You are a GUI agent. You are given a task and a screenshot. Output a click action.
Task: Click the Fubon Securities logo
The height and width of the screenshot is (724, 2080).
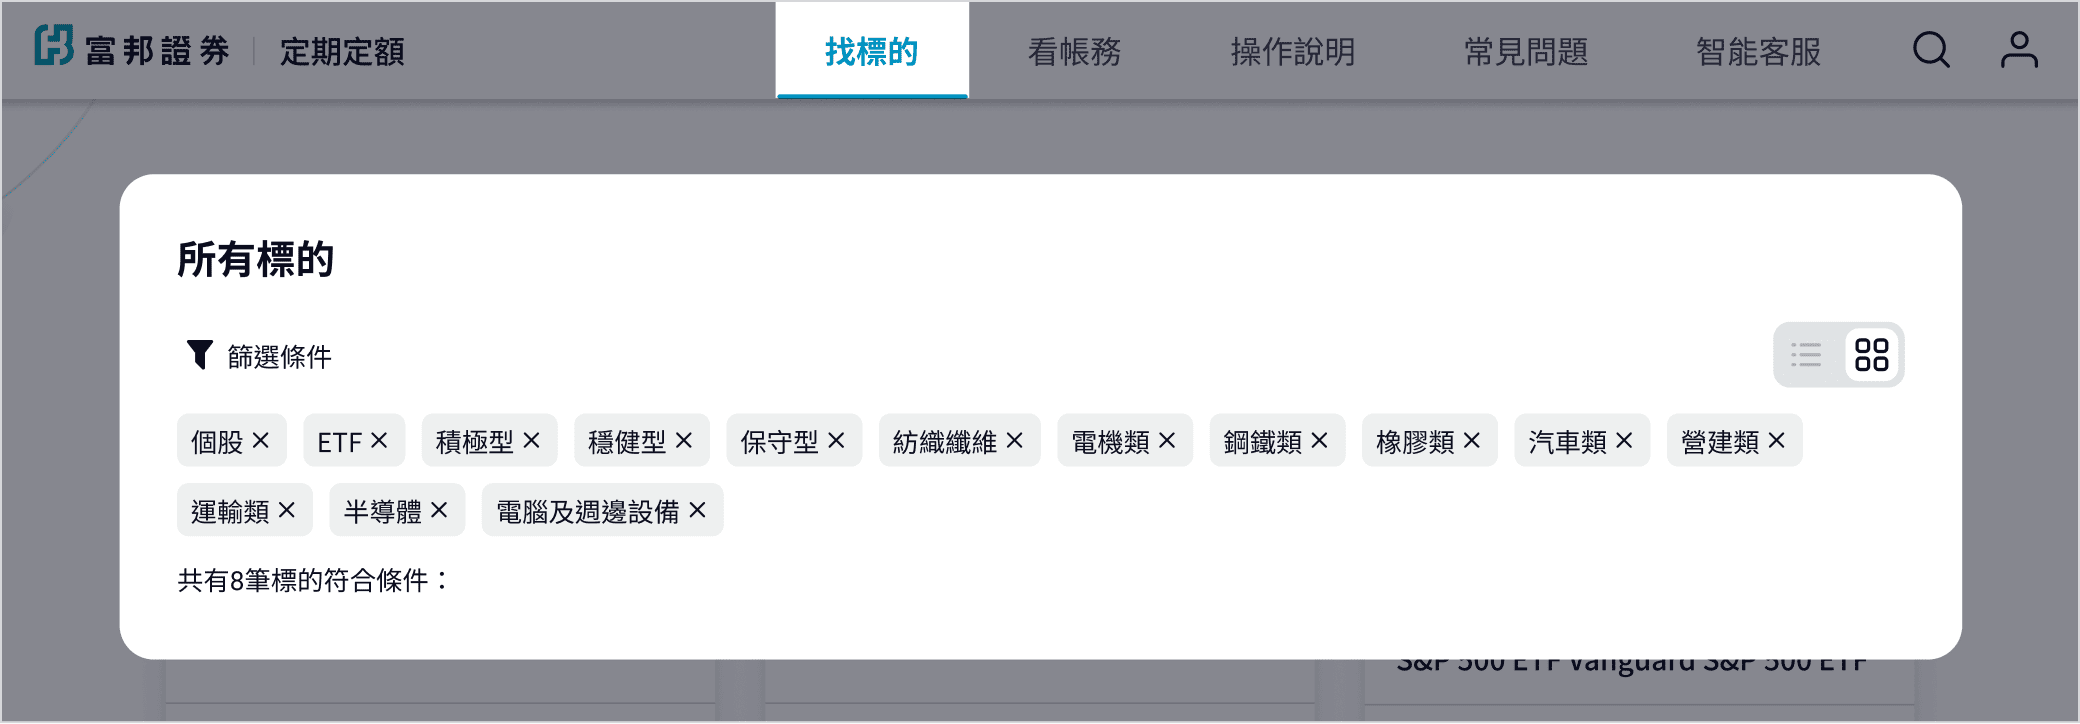point(132,48)
